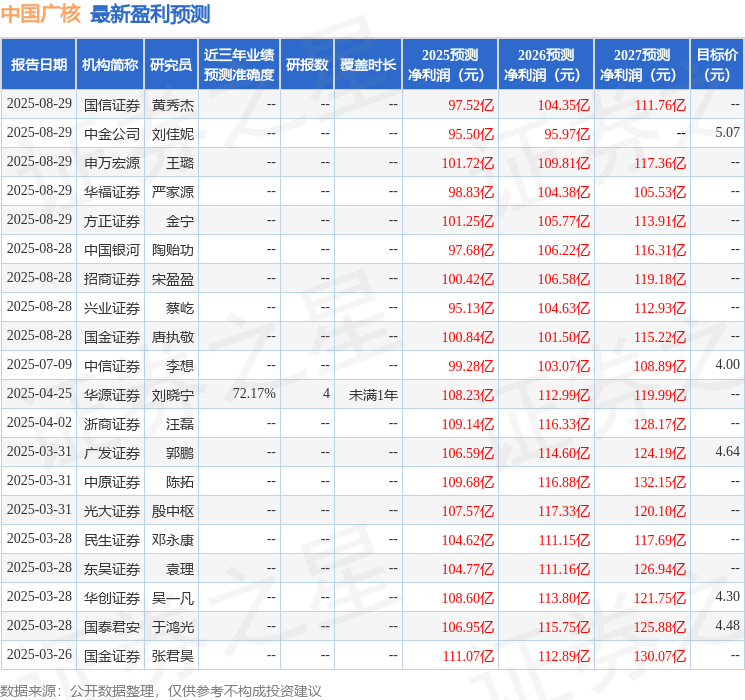745x700 pixels.
Task: Click target price 4.00
Action: click(x=727, y=364)
